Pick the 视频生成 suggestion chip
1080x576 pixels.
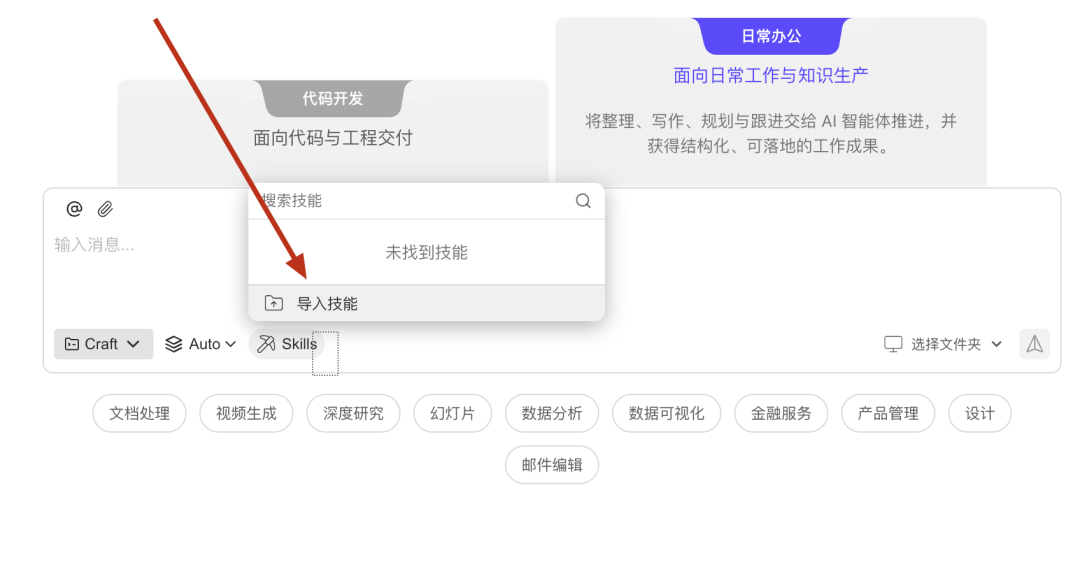[246, 413]
